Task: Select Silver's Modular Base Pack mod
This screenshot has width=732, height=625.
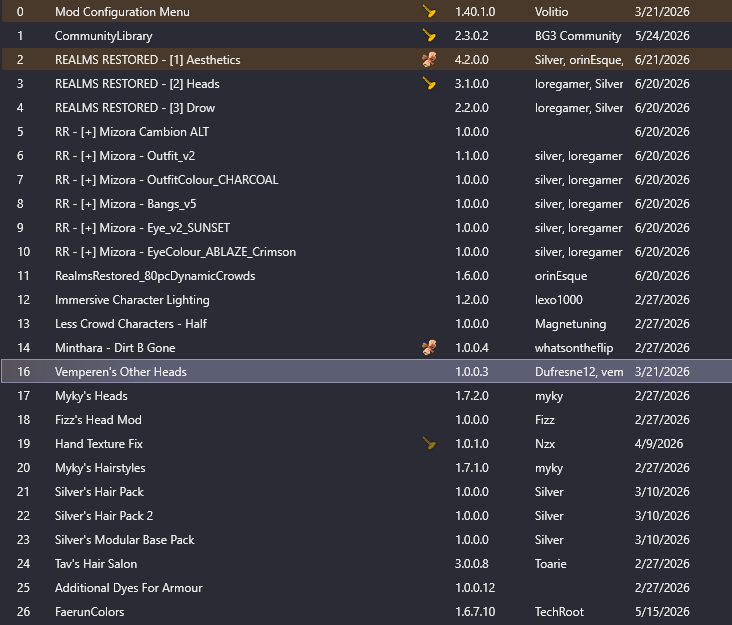Action: point(124,540)
